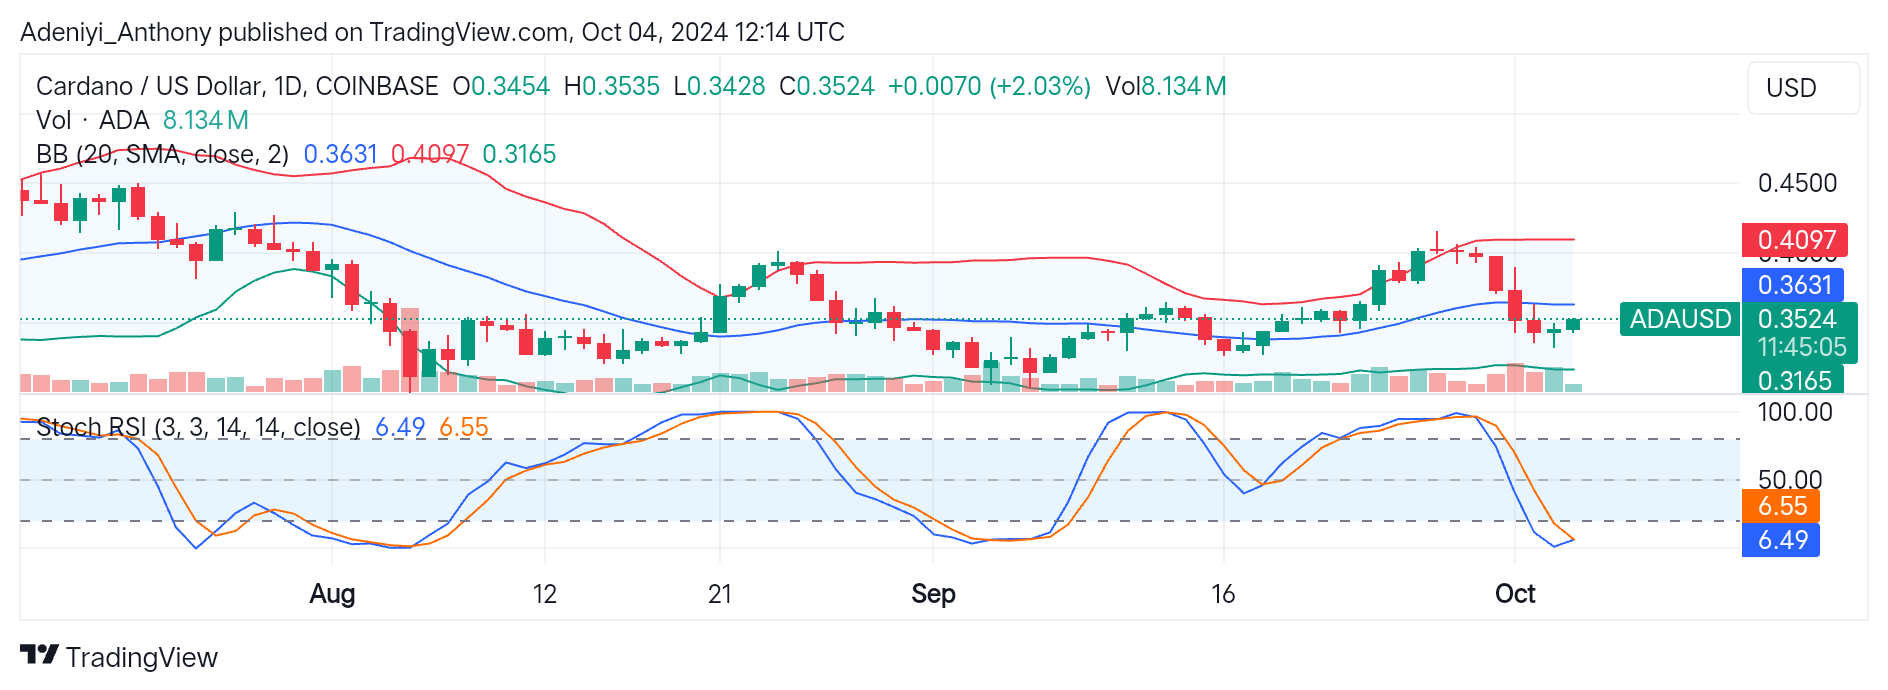
Task: Click the 16 date label on time axis
Action: click(1223, 594)
